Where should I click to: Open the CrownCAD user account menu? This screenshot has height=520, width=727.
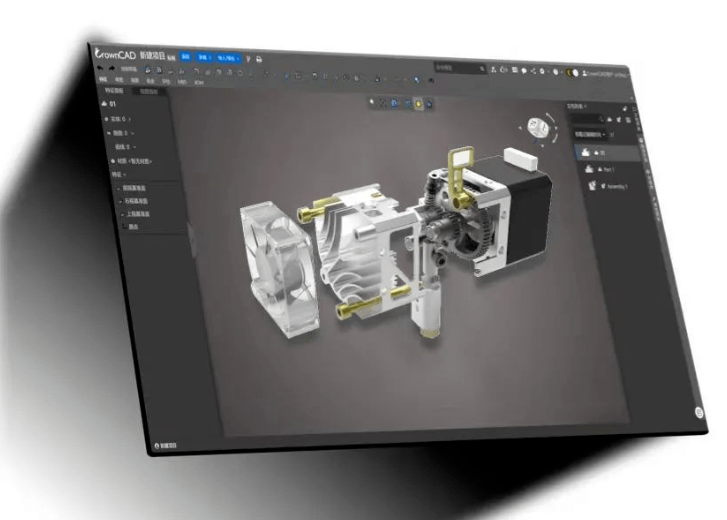pyautogui.click(x=606, y=74)
